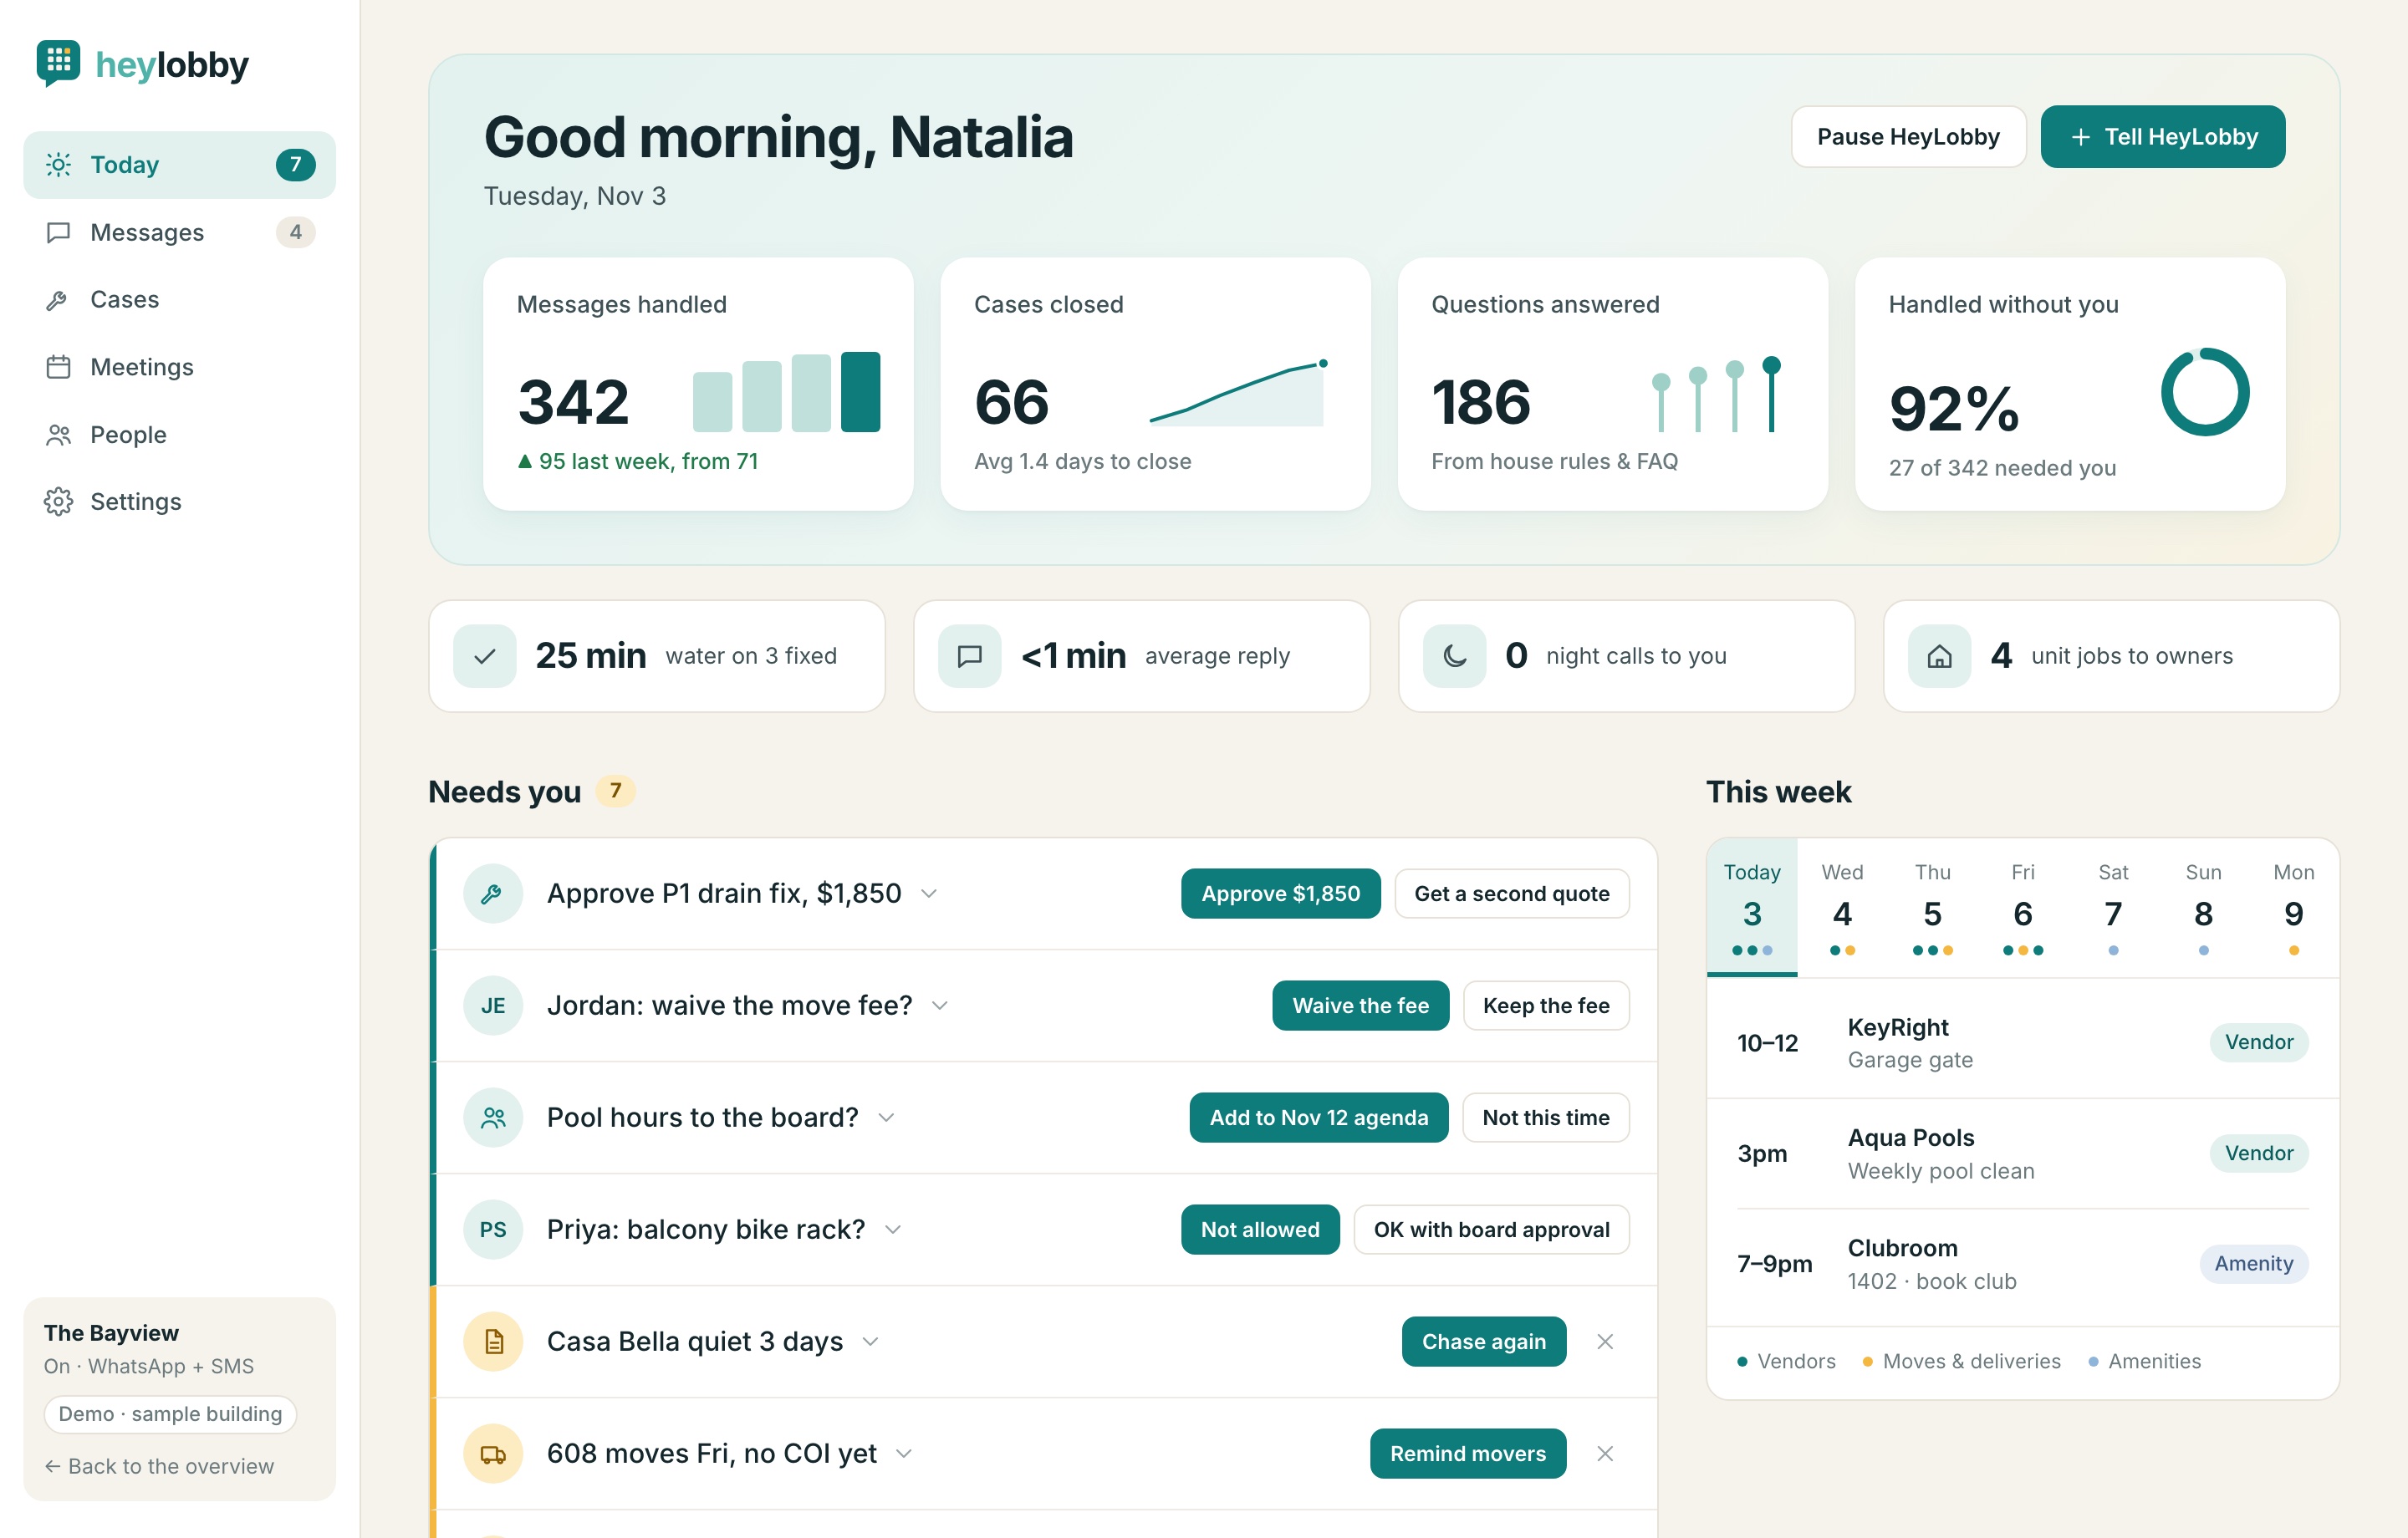Click Back to the overview link
The image size is (2408, 1538).
[160, 1466]
